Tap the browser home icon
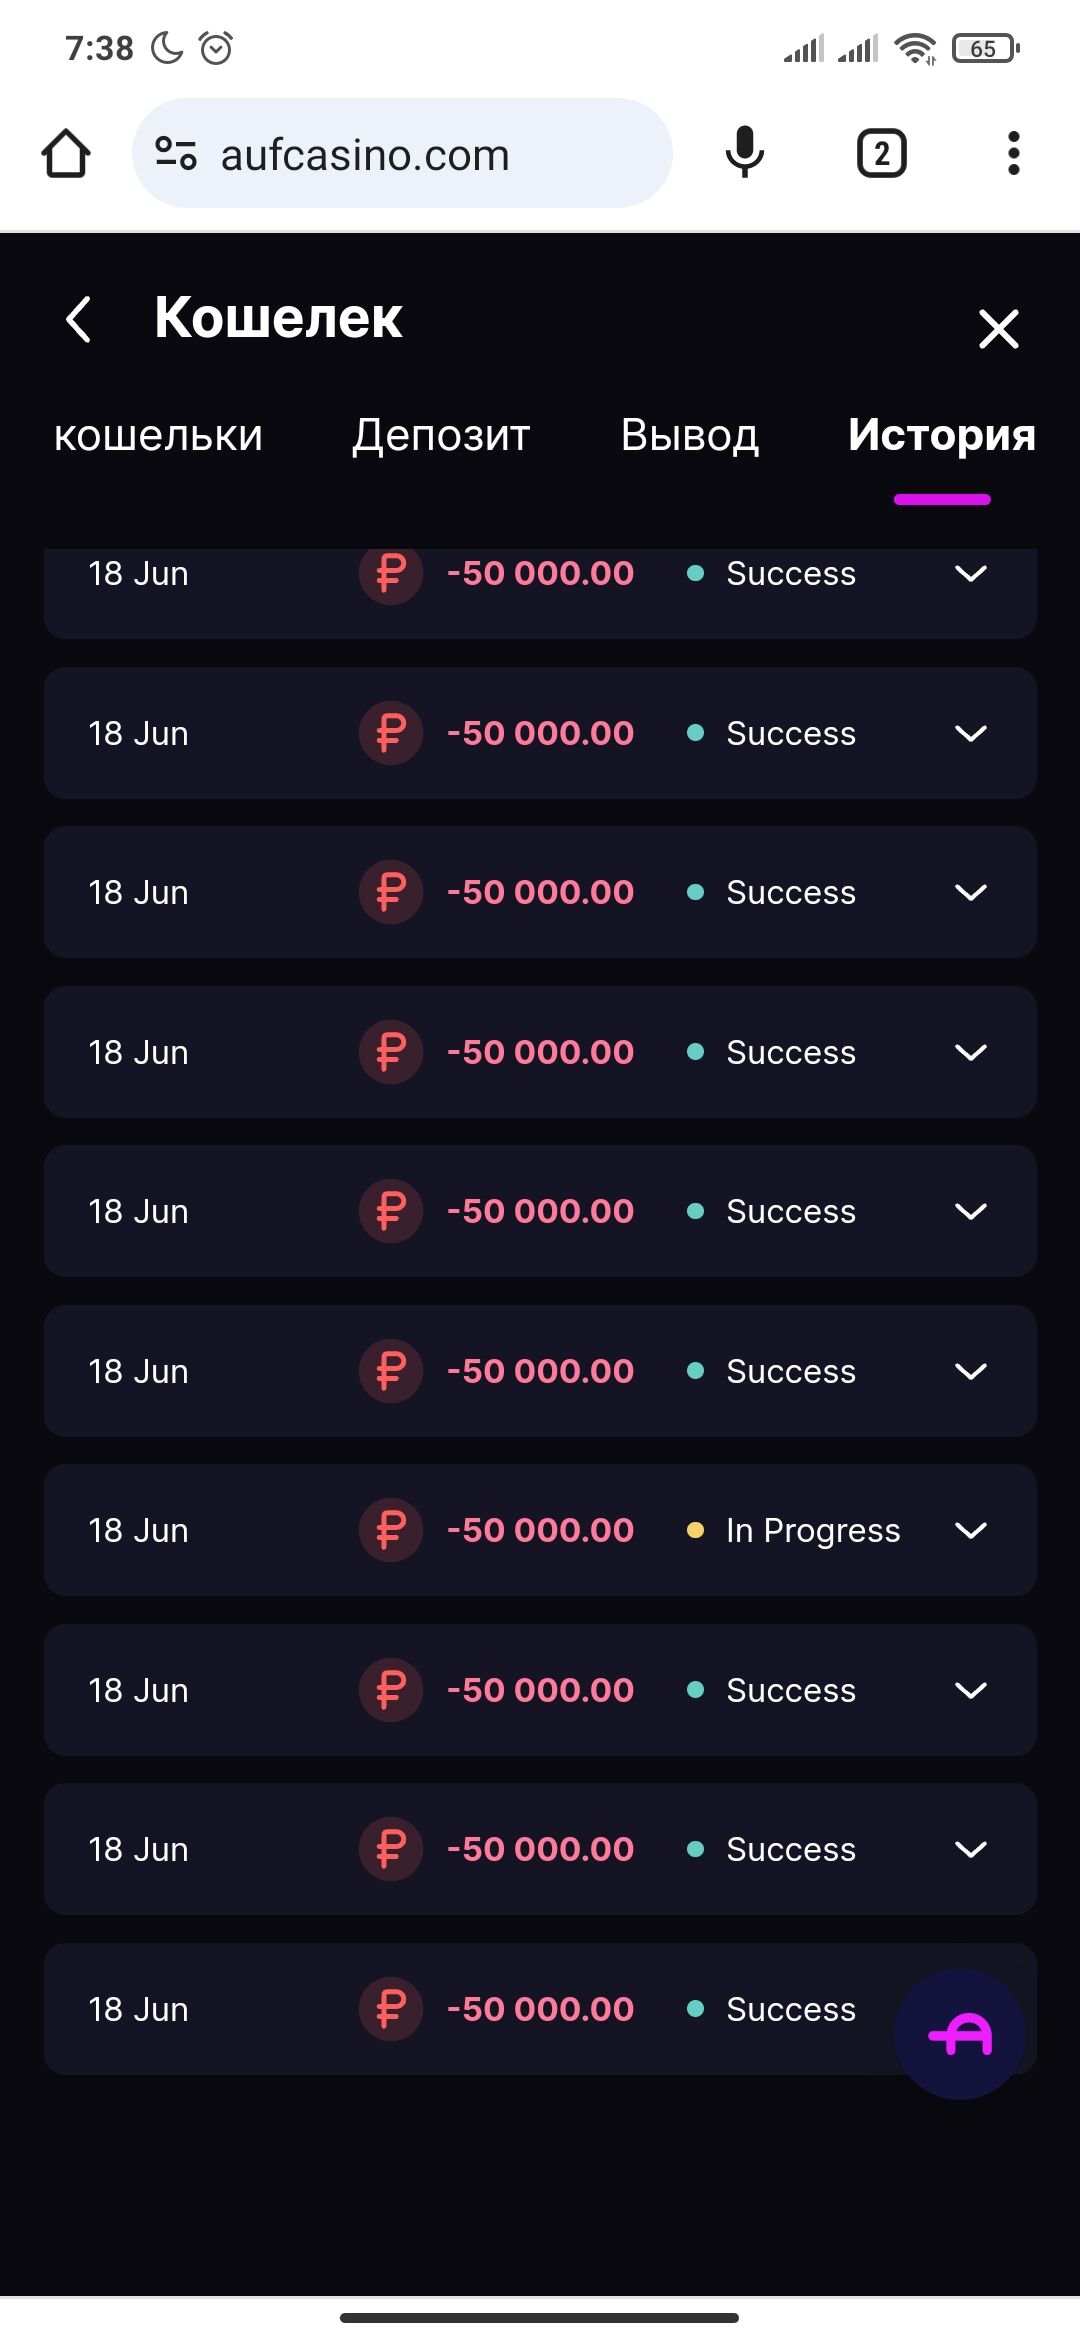This screenshot has width=1080, height=2340. click(66, 154)
